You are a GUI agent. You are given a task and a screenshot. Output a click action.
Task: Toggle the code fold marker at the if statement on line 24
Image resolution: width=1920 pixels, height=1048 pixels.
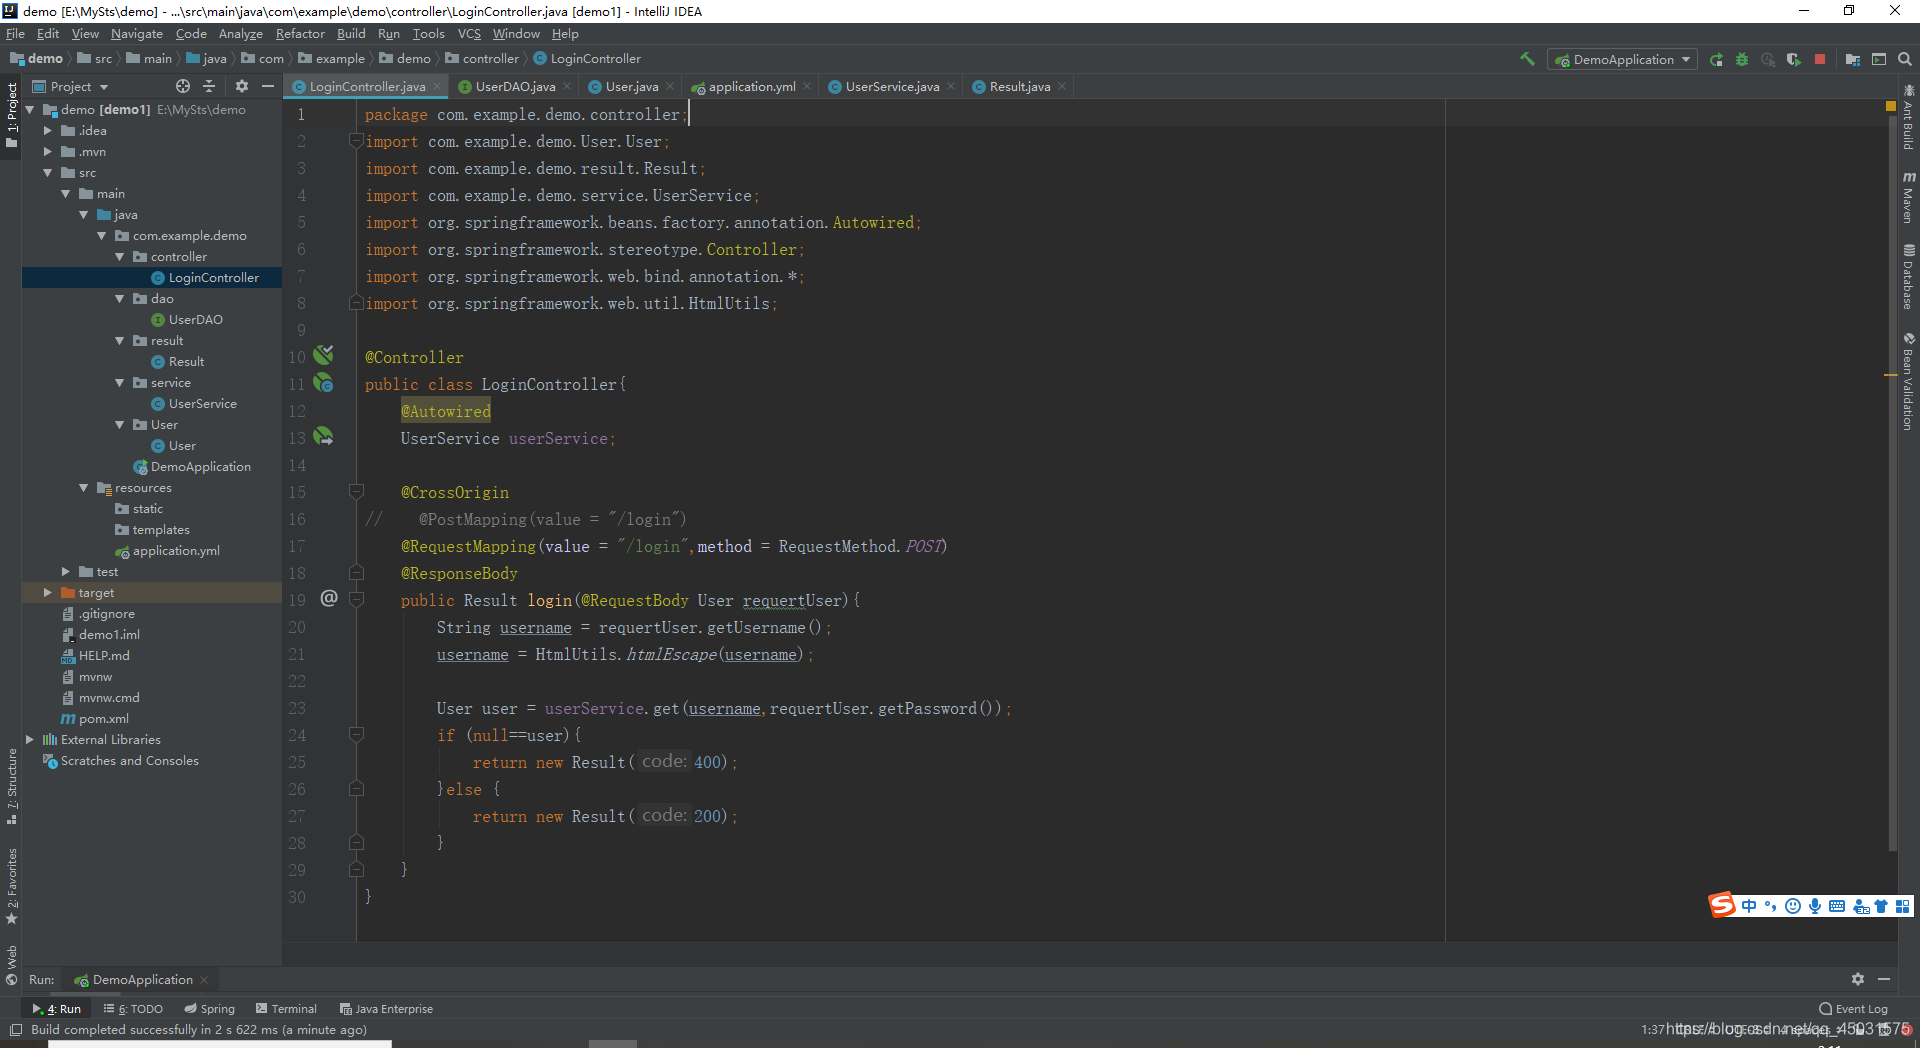pos(355,734)
